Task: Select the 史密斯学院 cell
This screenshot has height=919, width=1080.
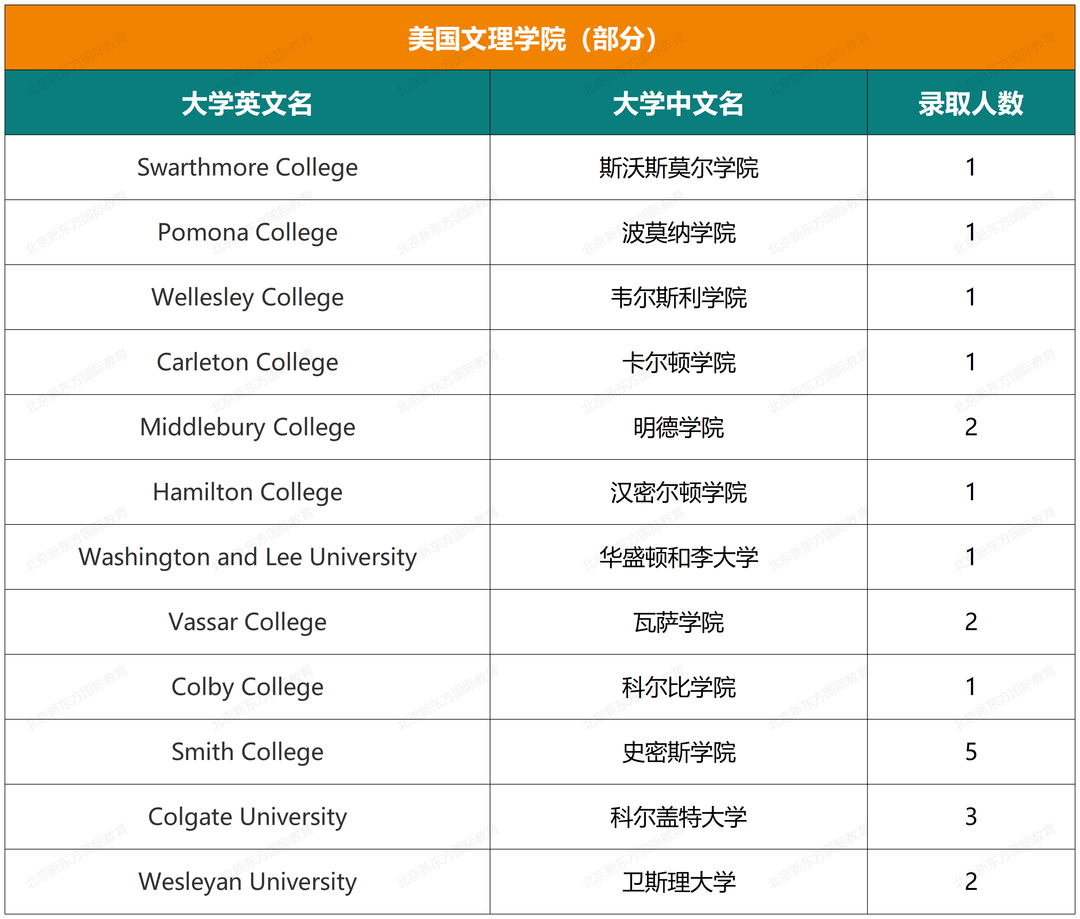Action: click(678, 752)
